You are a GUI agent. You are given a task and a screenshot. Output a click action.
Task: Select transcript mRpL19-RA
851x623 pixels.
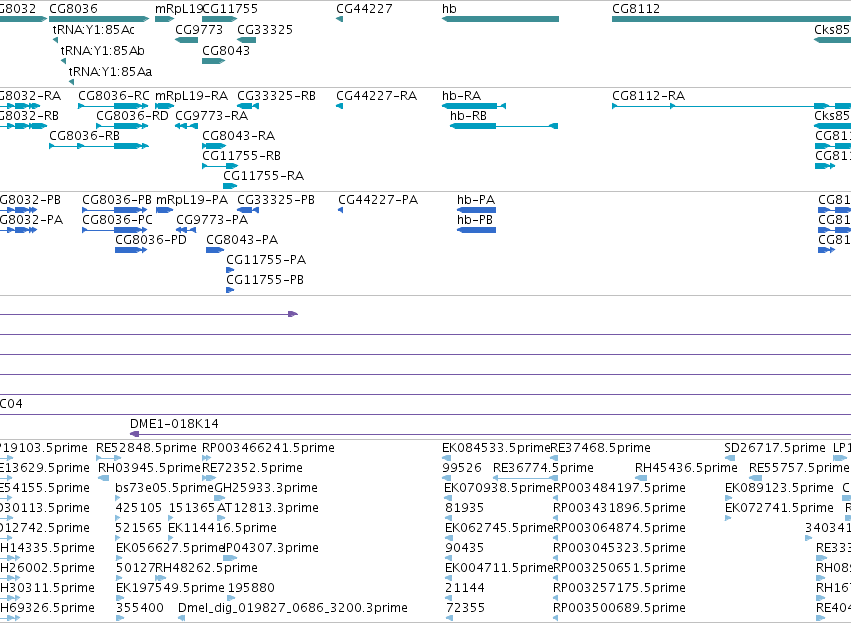pyautogui.click(x=192, y=96)
